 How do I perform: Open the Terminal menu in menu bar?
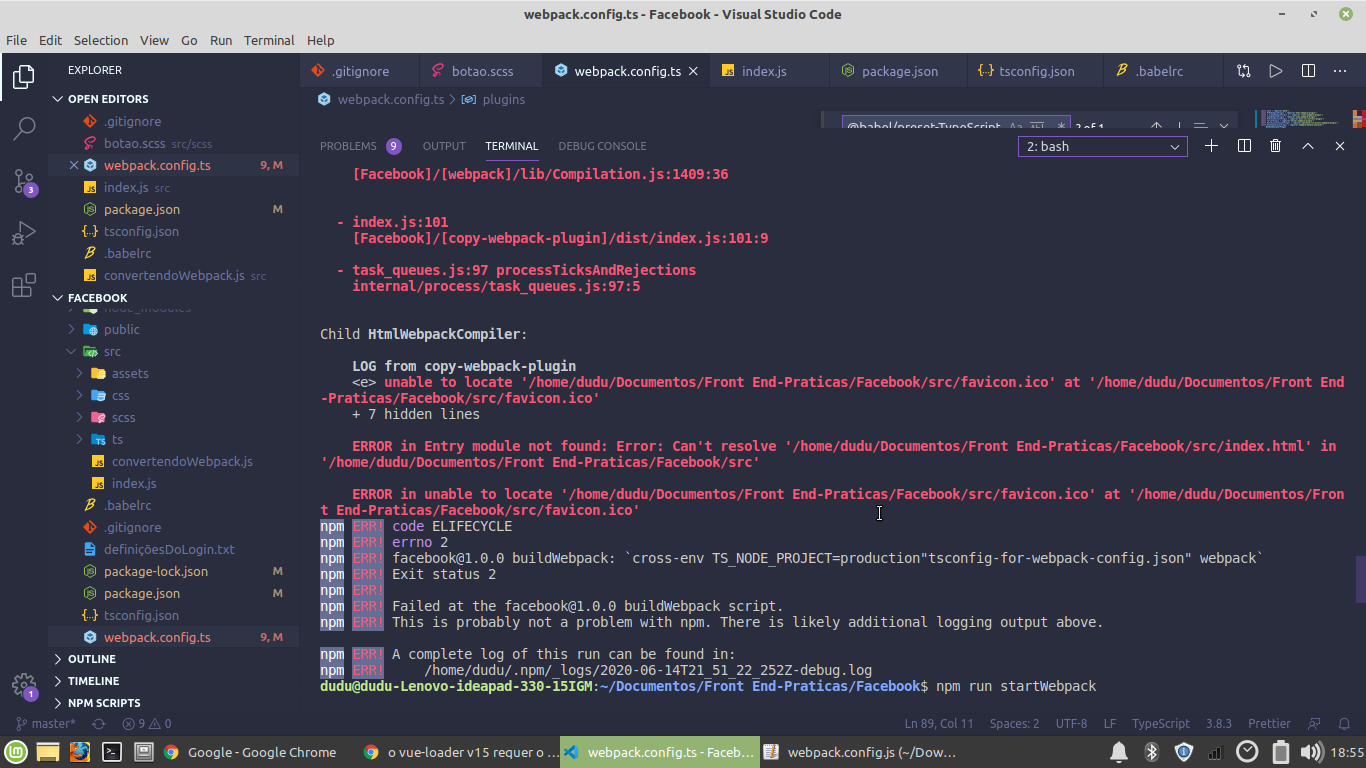[x=269, y=40]
